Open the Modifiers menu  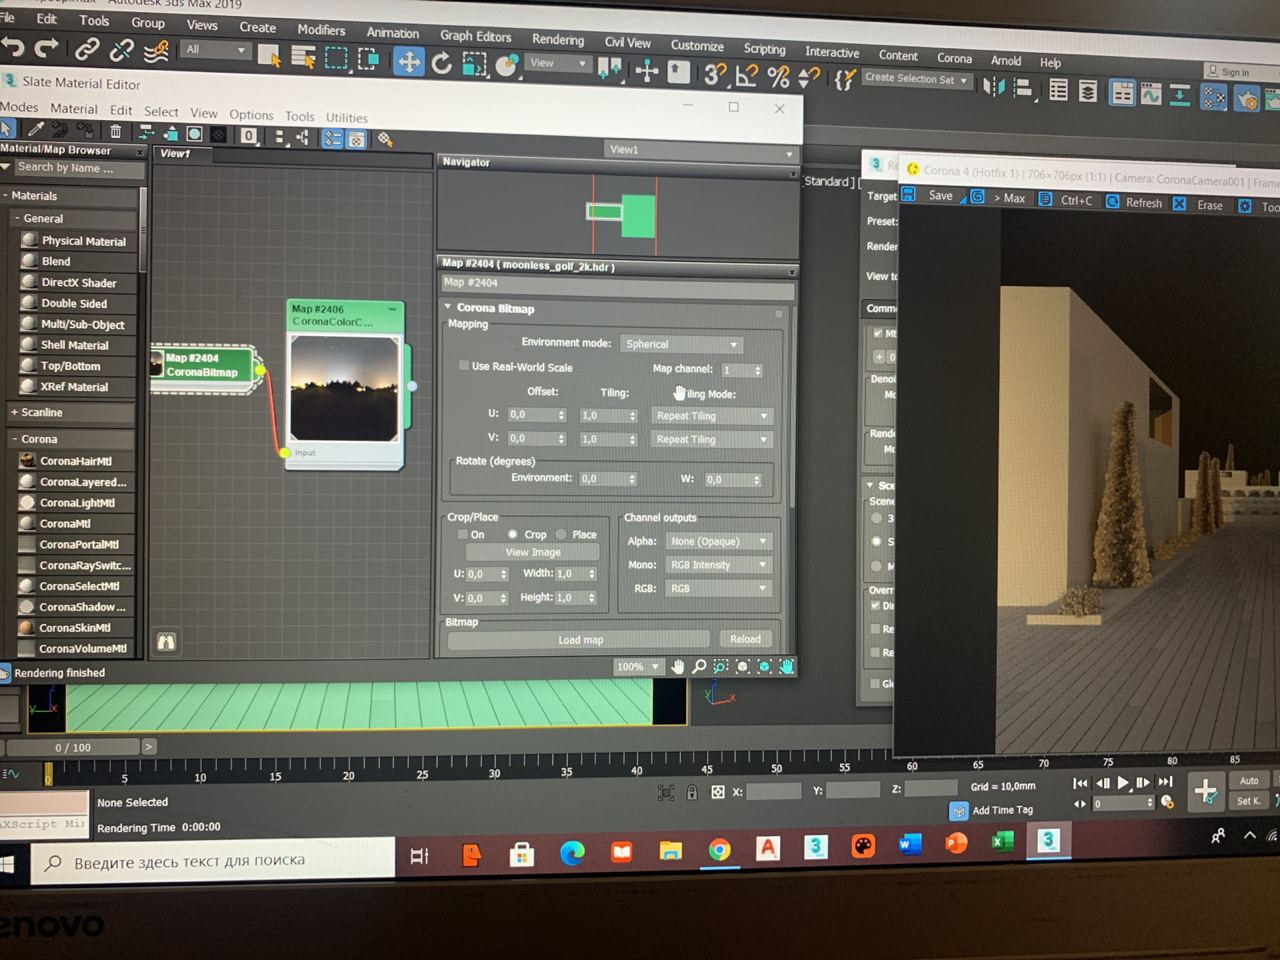point(321,30)
